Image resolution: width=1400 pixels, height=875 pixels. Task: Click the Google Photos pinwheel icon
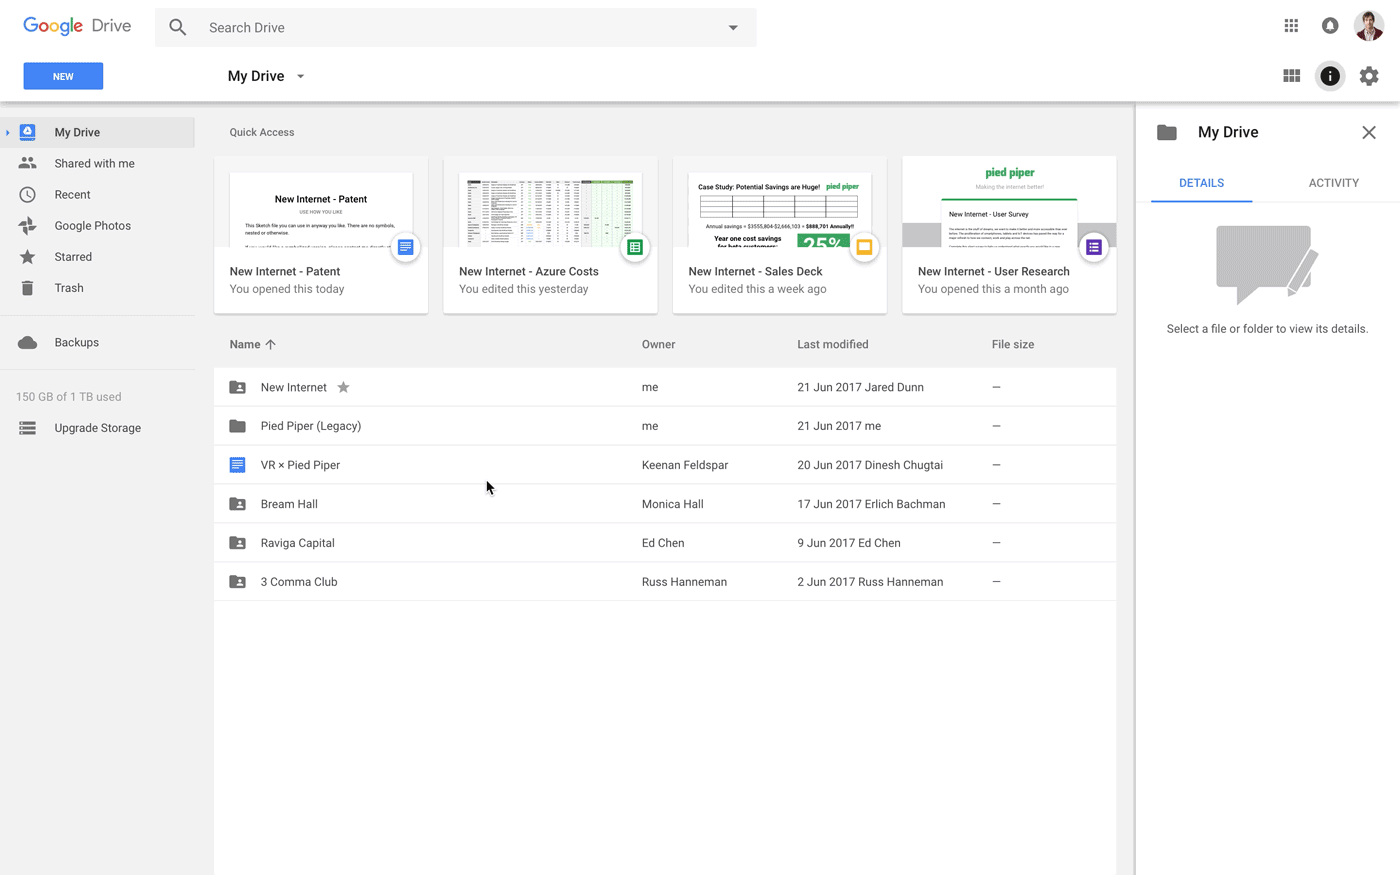point(28,226)
